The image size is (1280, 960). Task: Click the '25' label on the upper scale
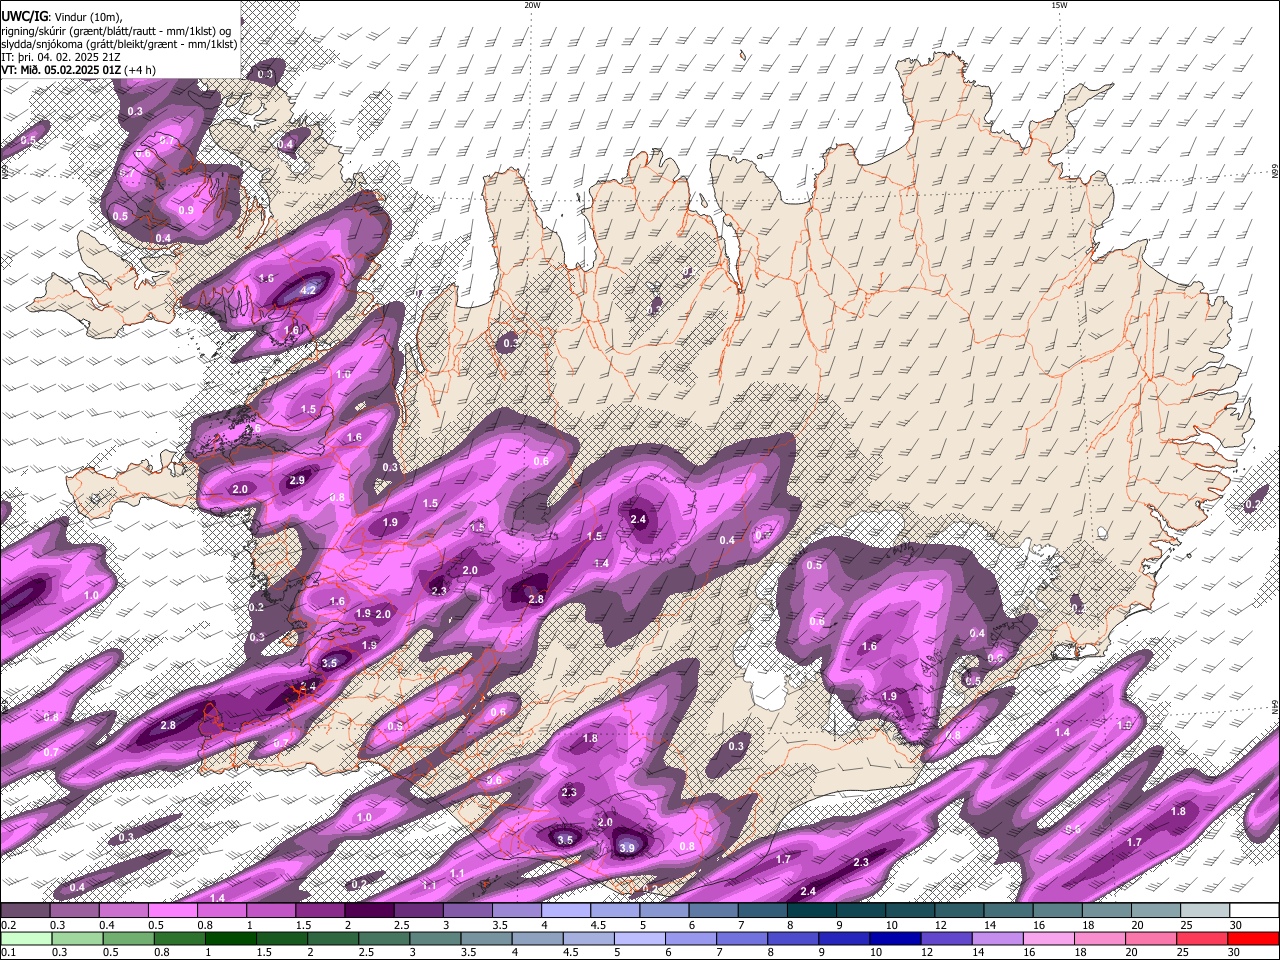tap(1187, 925)
